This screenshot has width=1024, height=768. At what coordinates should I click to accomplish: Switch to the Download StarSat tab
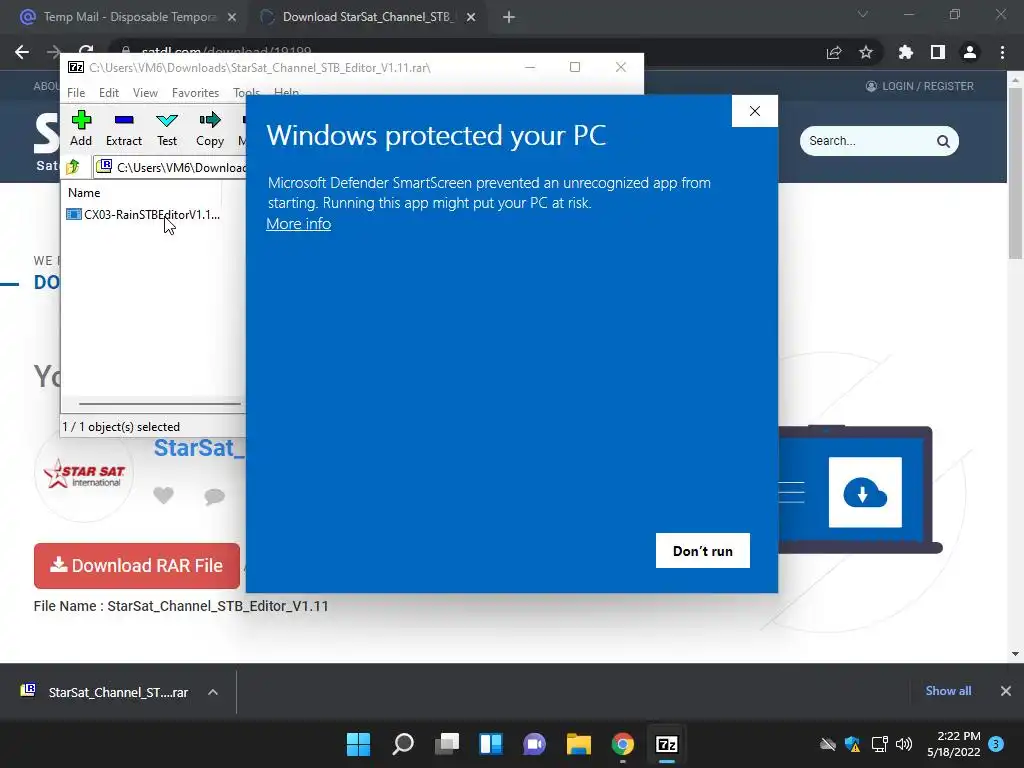(367, 17)
